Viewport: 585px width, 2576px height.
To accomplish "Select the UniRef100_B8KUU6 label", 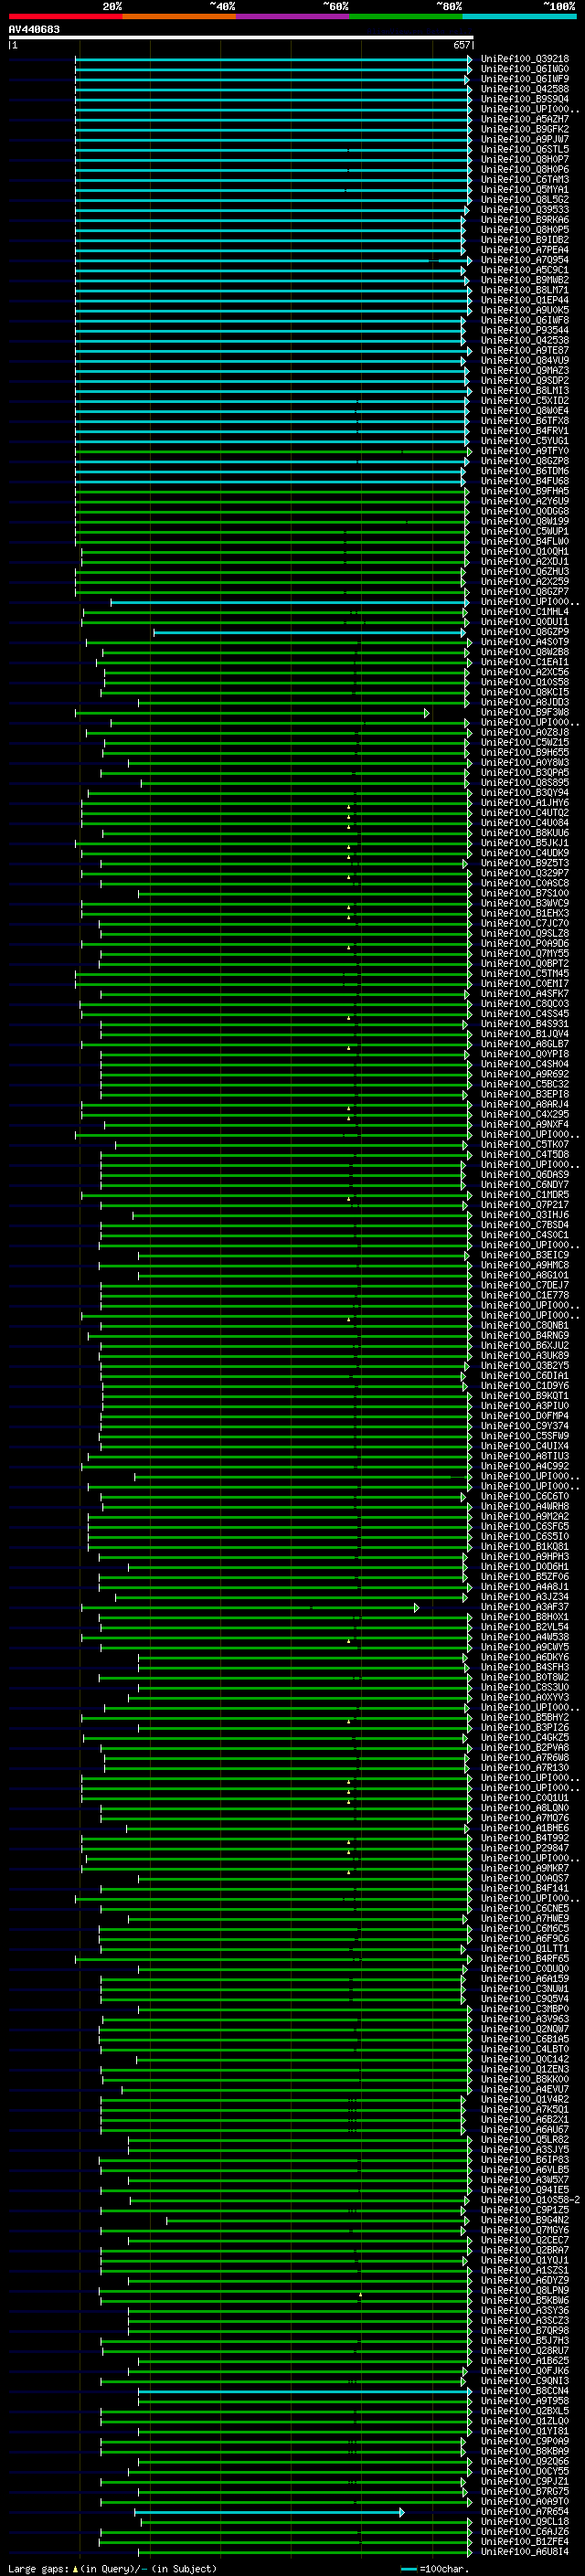I will coord(525,833).
